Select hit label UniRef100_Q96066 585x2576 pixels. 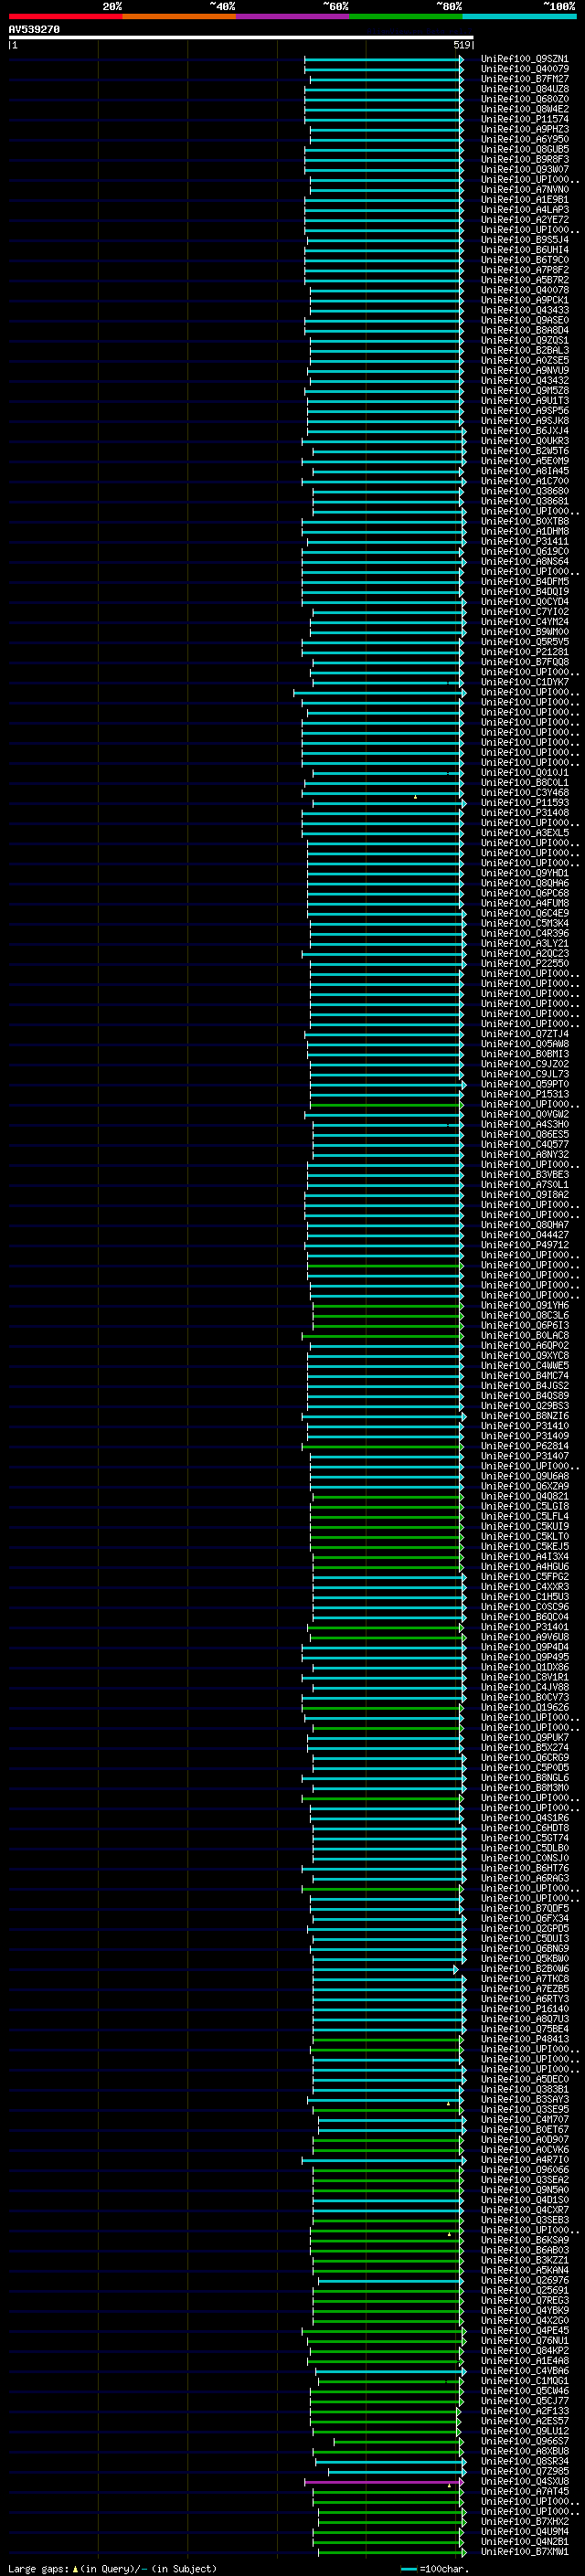tap(525, 2169)
